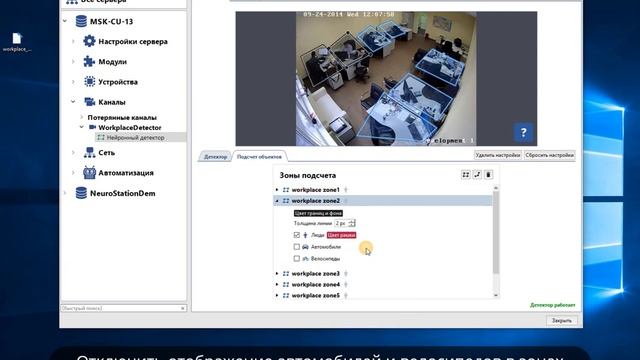Click the bicycle icon next to Велосипеды

305,259
